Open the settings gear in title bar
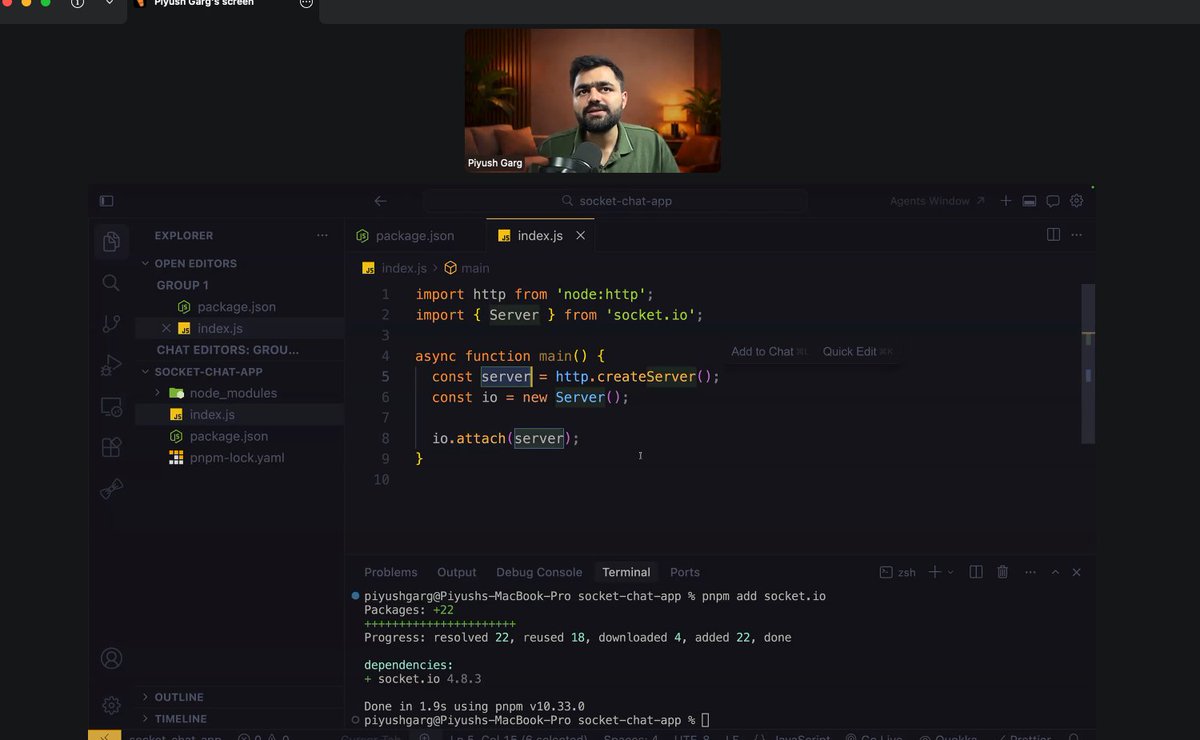This screenshot has height=740, width=1200. tap(1077, 201)
